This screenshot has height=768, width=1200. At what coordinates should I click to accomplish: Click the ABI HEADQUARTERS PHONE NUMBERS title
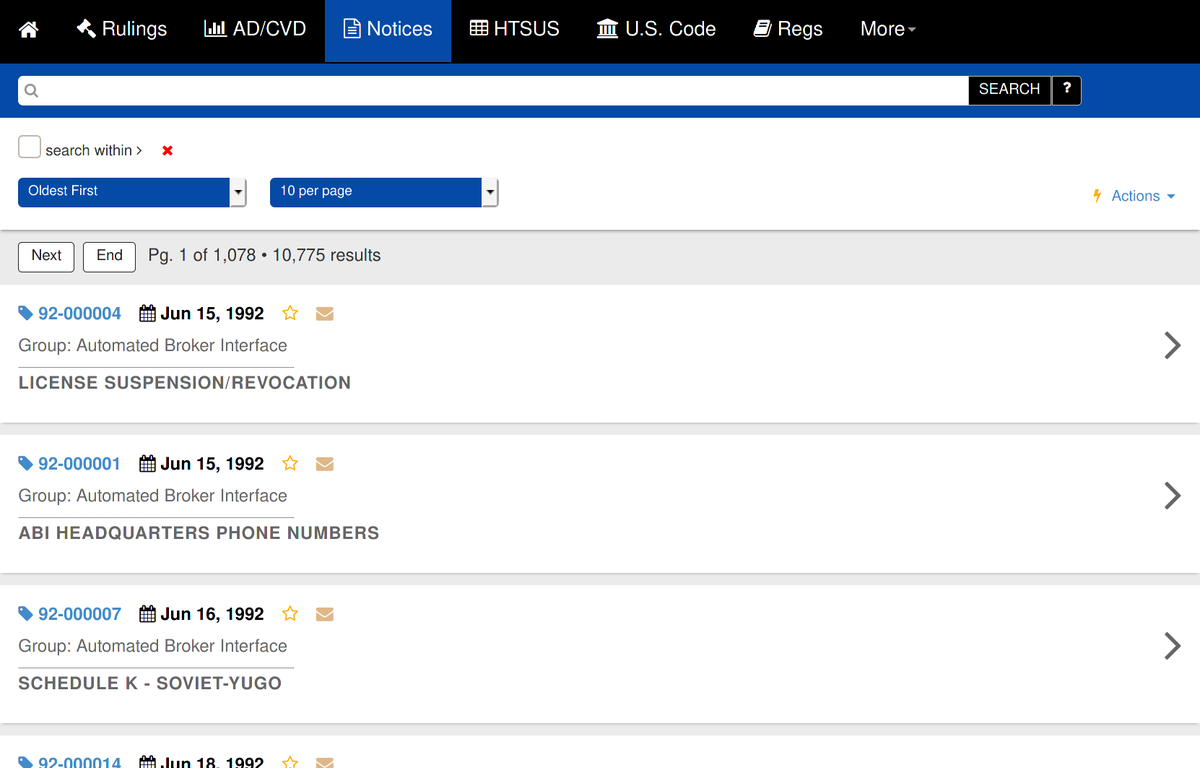coord(199,533)
